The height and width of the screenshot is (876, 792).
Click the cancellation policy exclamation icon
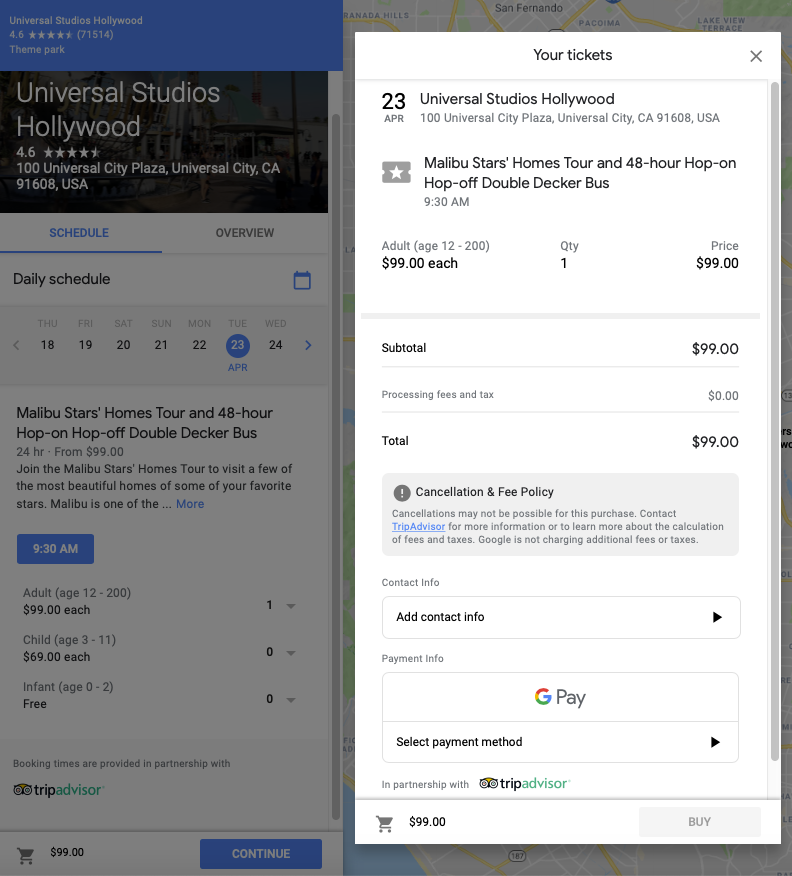click(x=402, y=492)
